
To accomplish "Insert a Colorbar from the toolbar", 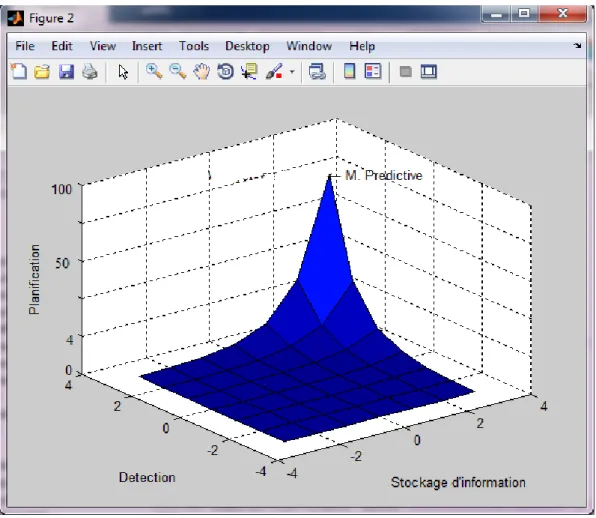I will (349, 71).
